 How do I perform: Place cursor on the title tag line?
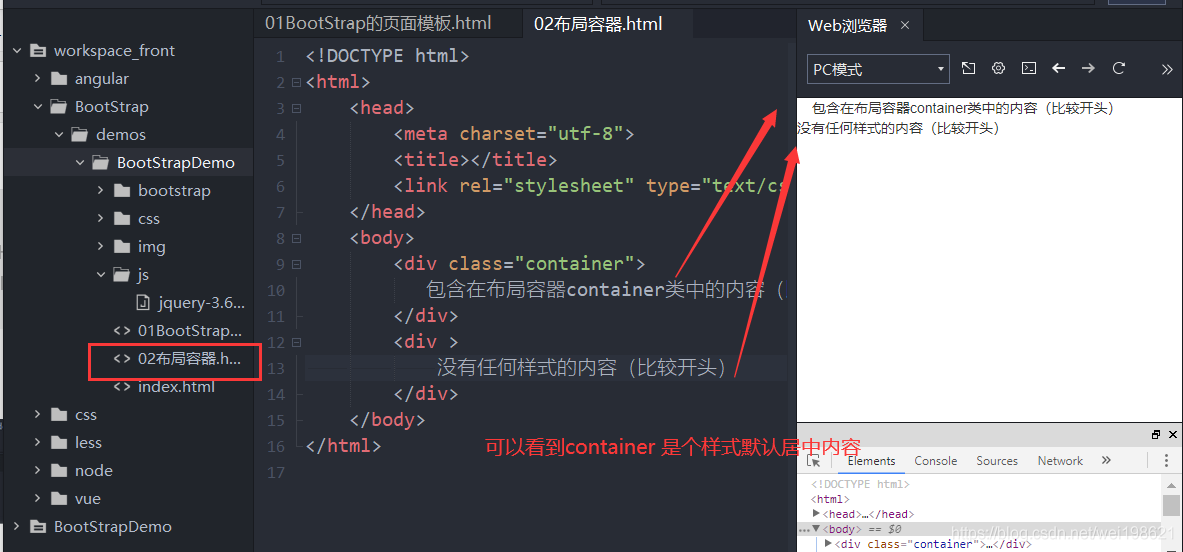pyautogui.click(x=475, y=160)
